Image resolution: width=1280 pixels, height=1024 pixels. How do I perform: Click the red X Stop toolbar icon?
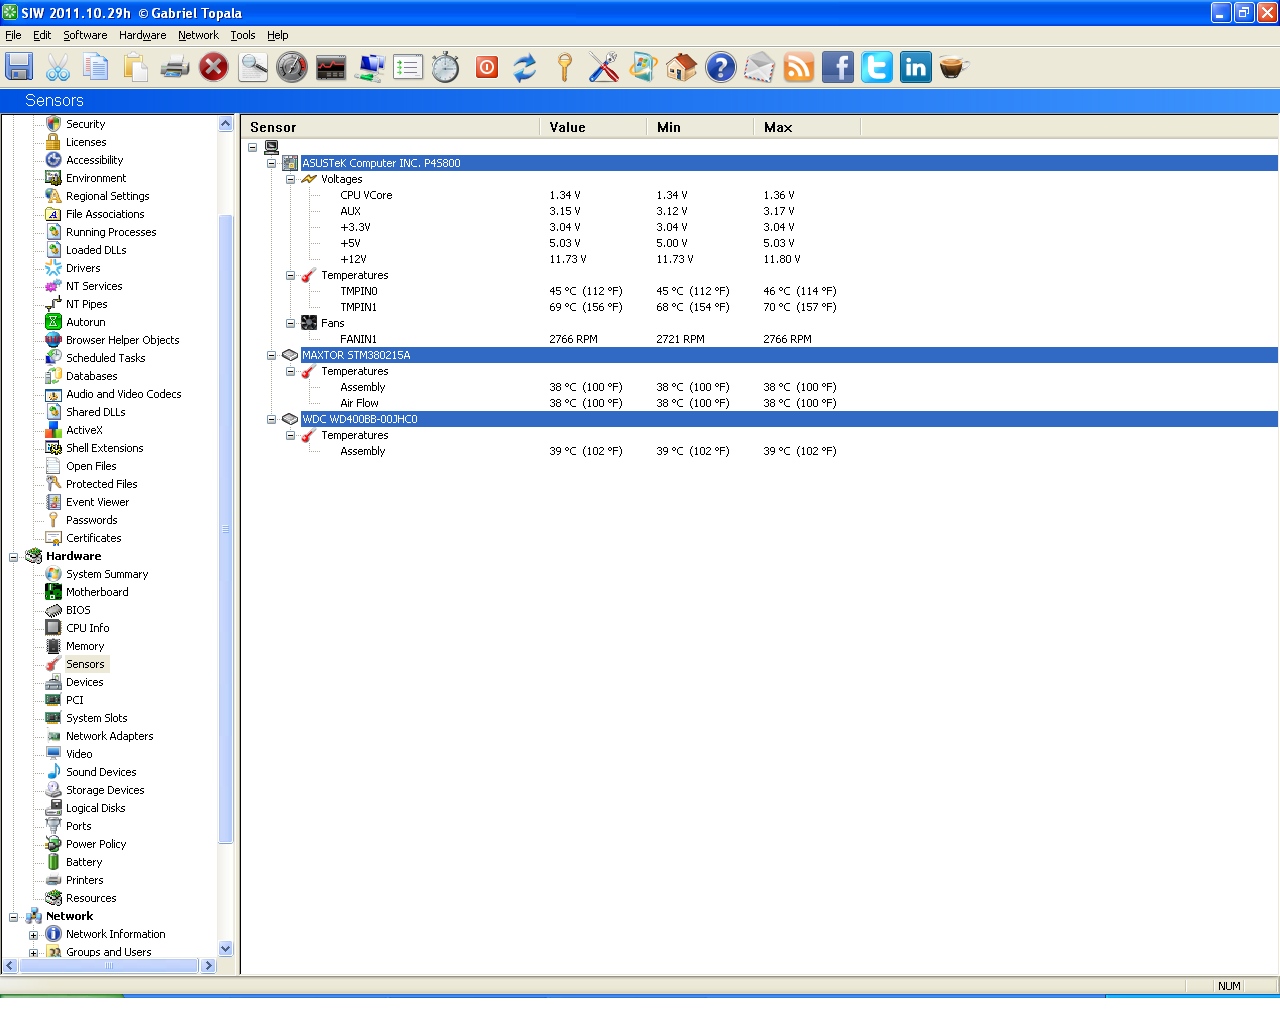214,67
